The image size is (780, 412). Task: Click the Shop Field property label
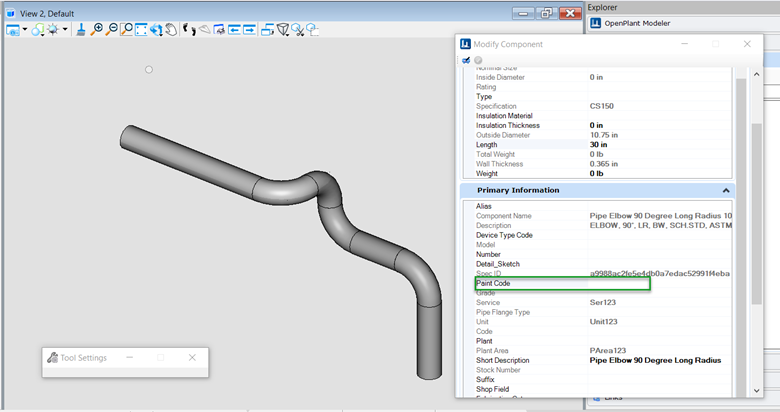coord(492,389)
